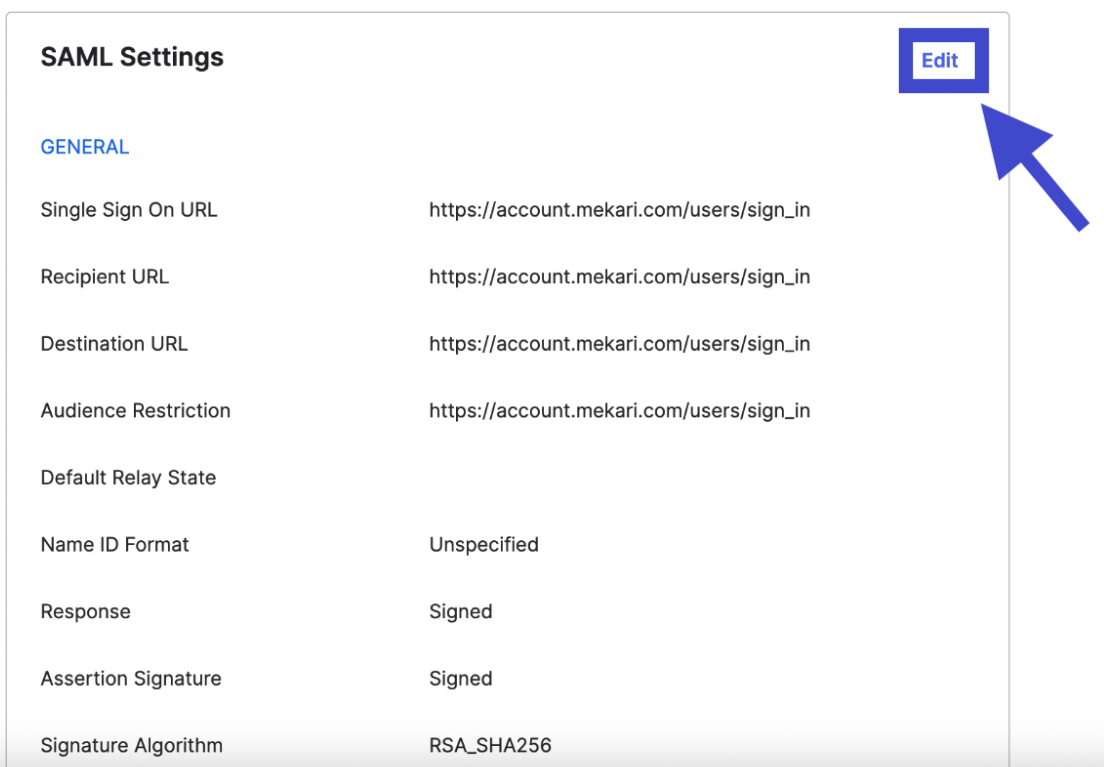Image resolution: width=1104 pixels, height=767 pixels.
Task: Click the Name ID Format label
Action: (115, 545)
